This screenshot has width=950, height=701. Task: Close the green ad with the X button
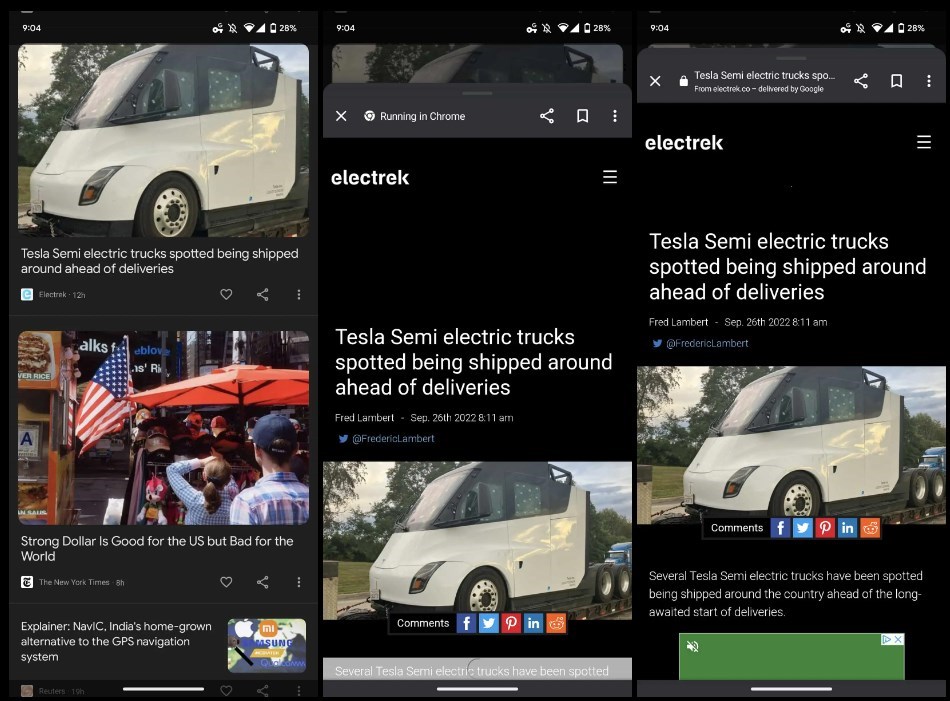[898, 639]
